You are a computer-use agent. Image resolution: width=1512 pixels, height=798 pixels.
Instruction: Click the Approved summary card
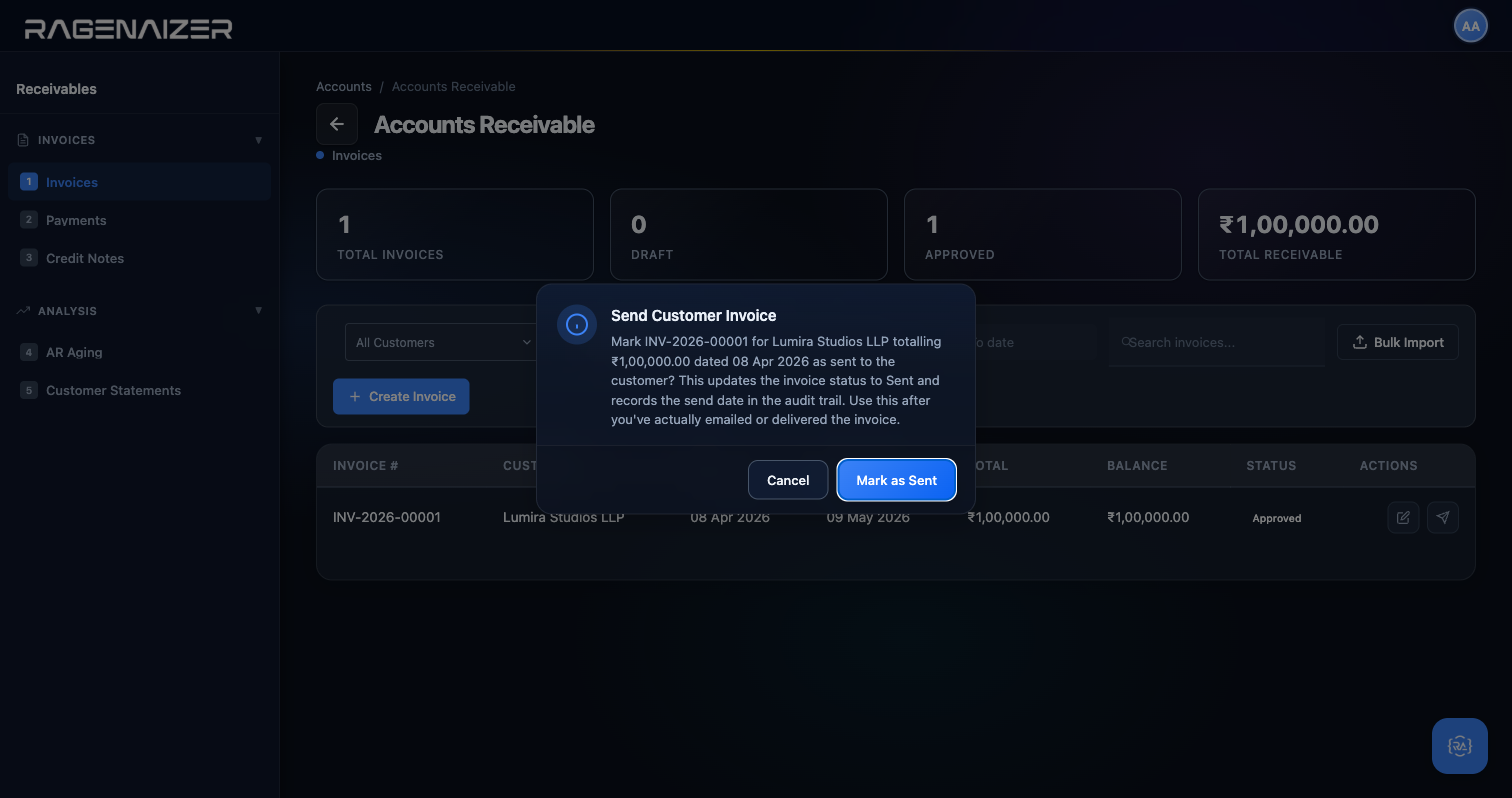(x=1043, y=234)
